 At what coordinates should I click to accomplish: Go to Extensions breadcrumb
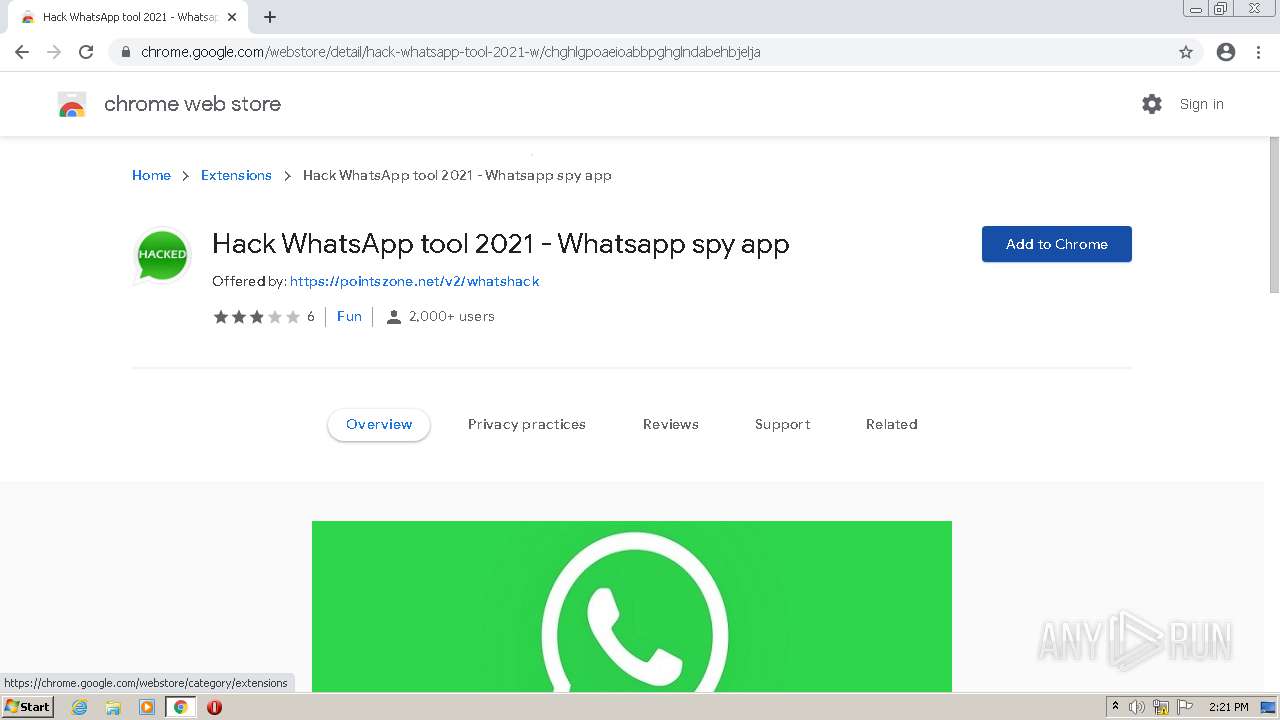pos(236,175)
